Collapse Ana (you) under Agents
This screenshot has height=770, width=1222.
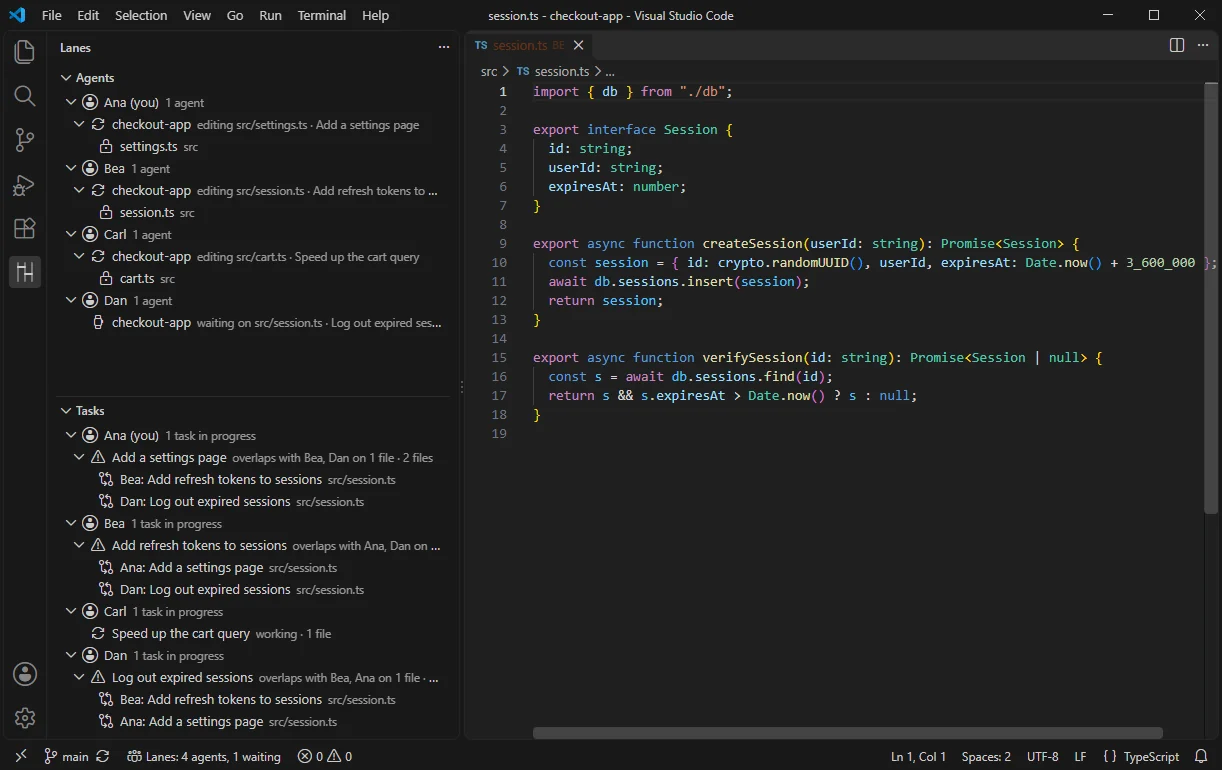pyautogui.click(x=71, y=102)
